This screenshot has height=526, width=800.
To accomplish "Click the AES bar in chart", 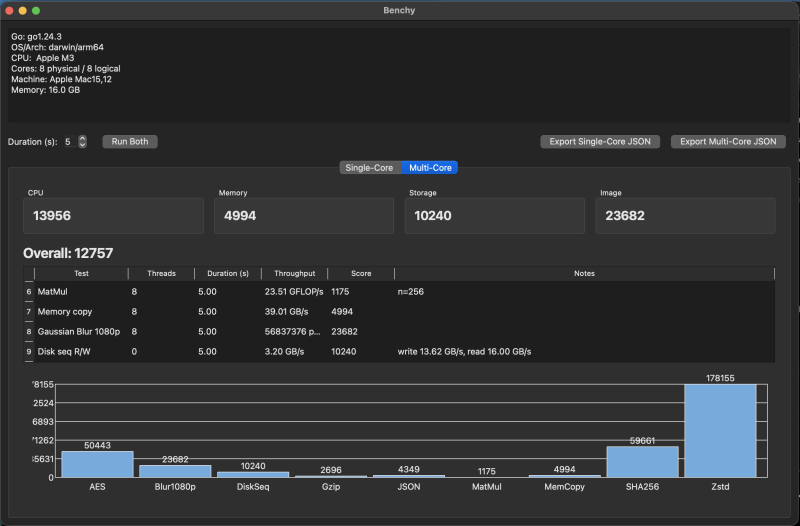I will (x=97, y=464).
